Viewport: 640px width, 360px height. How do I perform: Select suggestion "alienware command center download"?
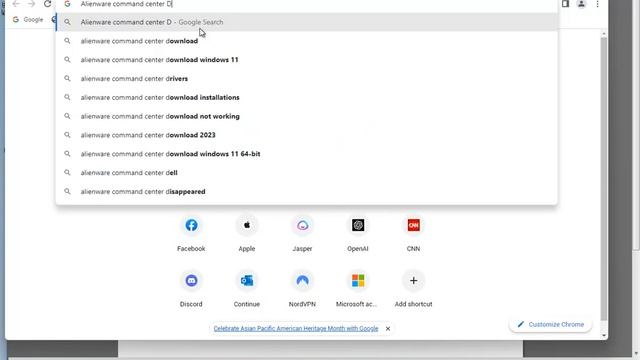pyautogui.click(x=307, y=41)
